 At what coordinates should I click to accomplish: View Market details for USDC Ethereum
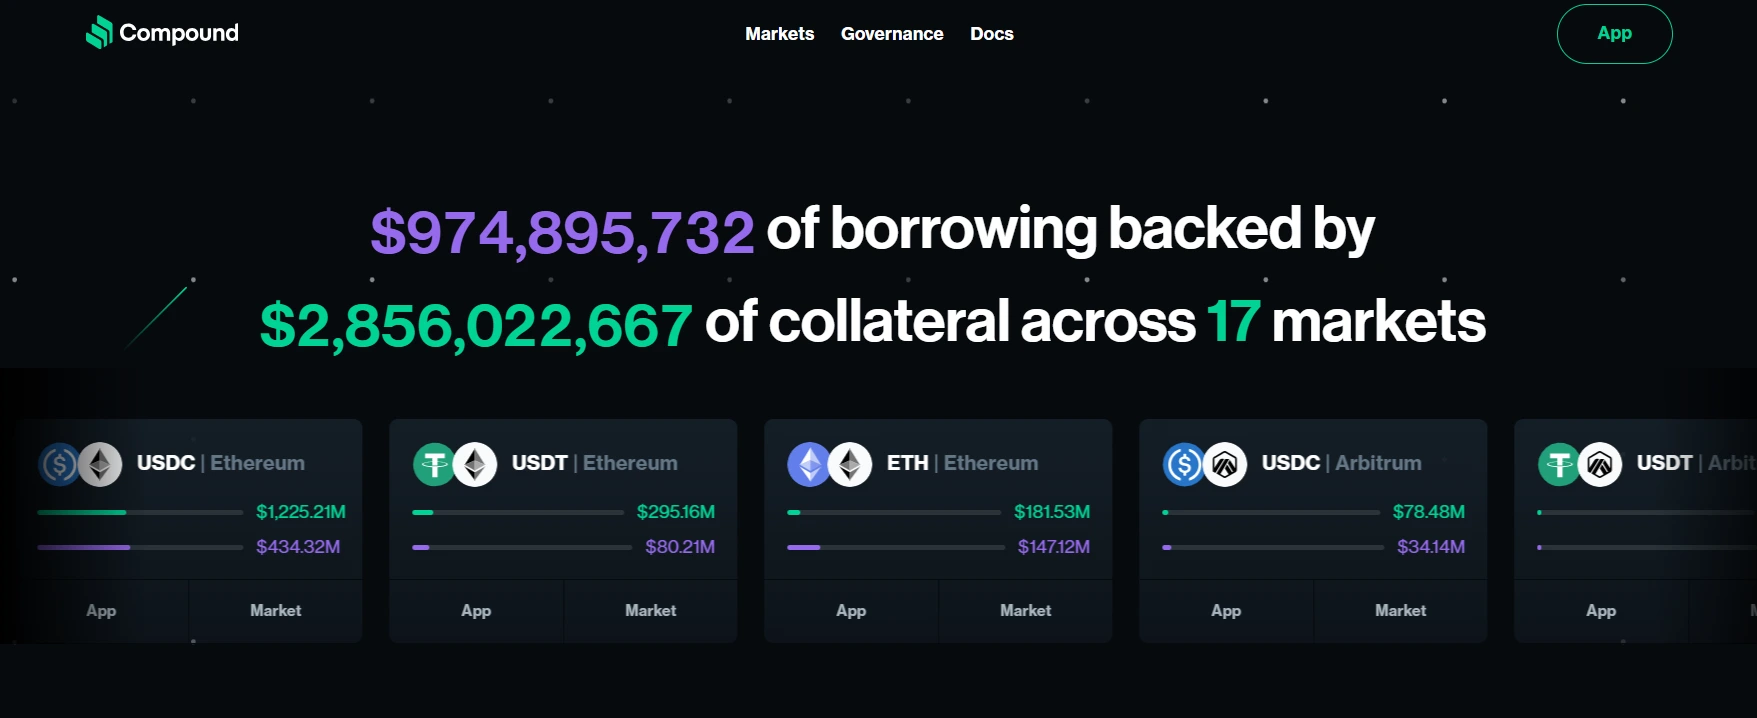275,611
